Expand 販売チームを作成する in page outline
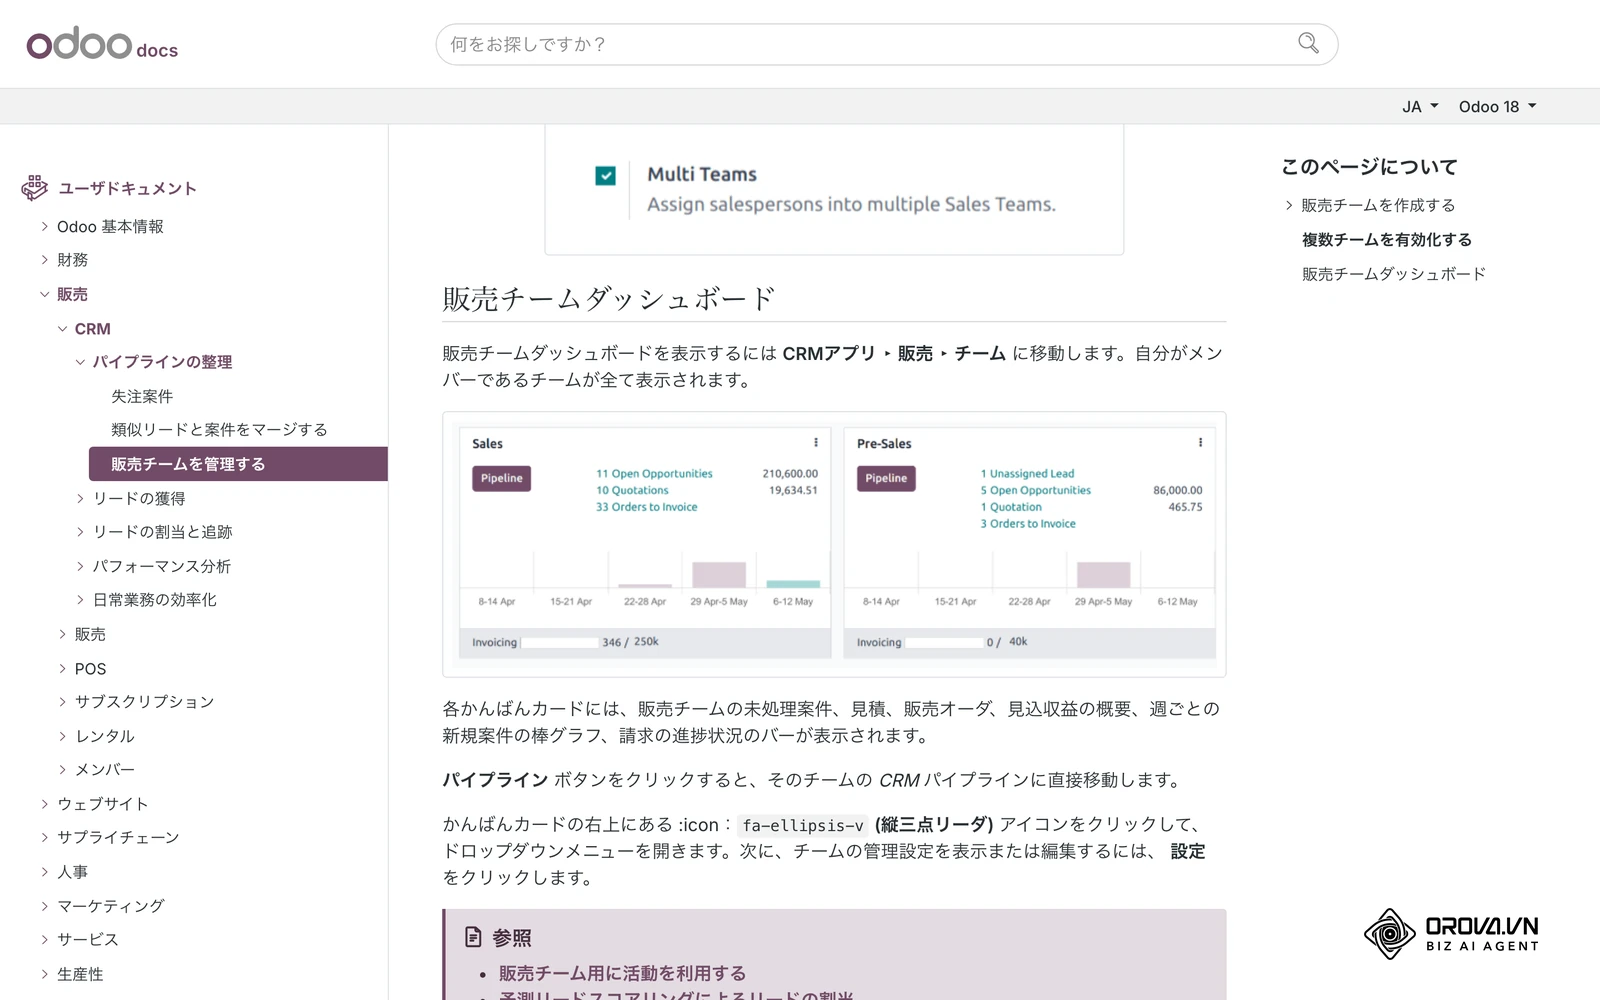This screenshot has width=1600, height=1000. click(x=1289, y=205)
